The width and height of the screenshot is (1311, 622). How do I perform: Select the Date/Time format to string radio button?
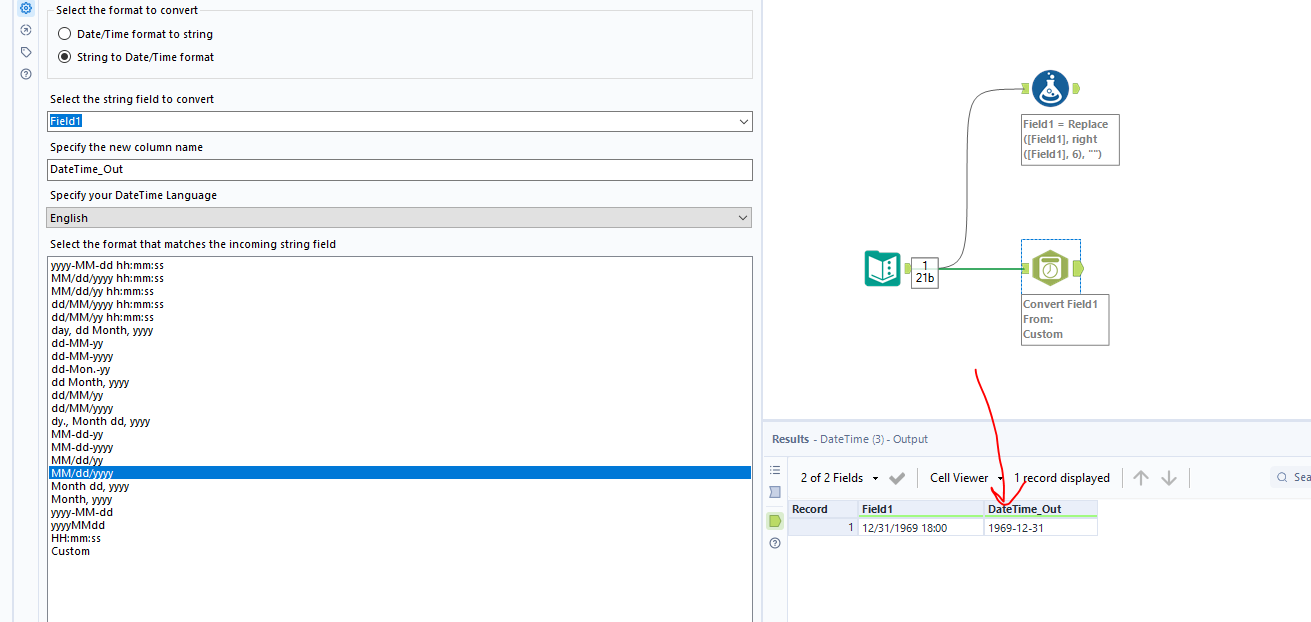[x=64, y=33]
